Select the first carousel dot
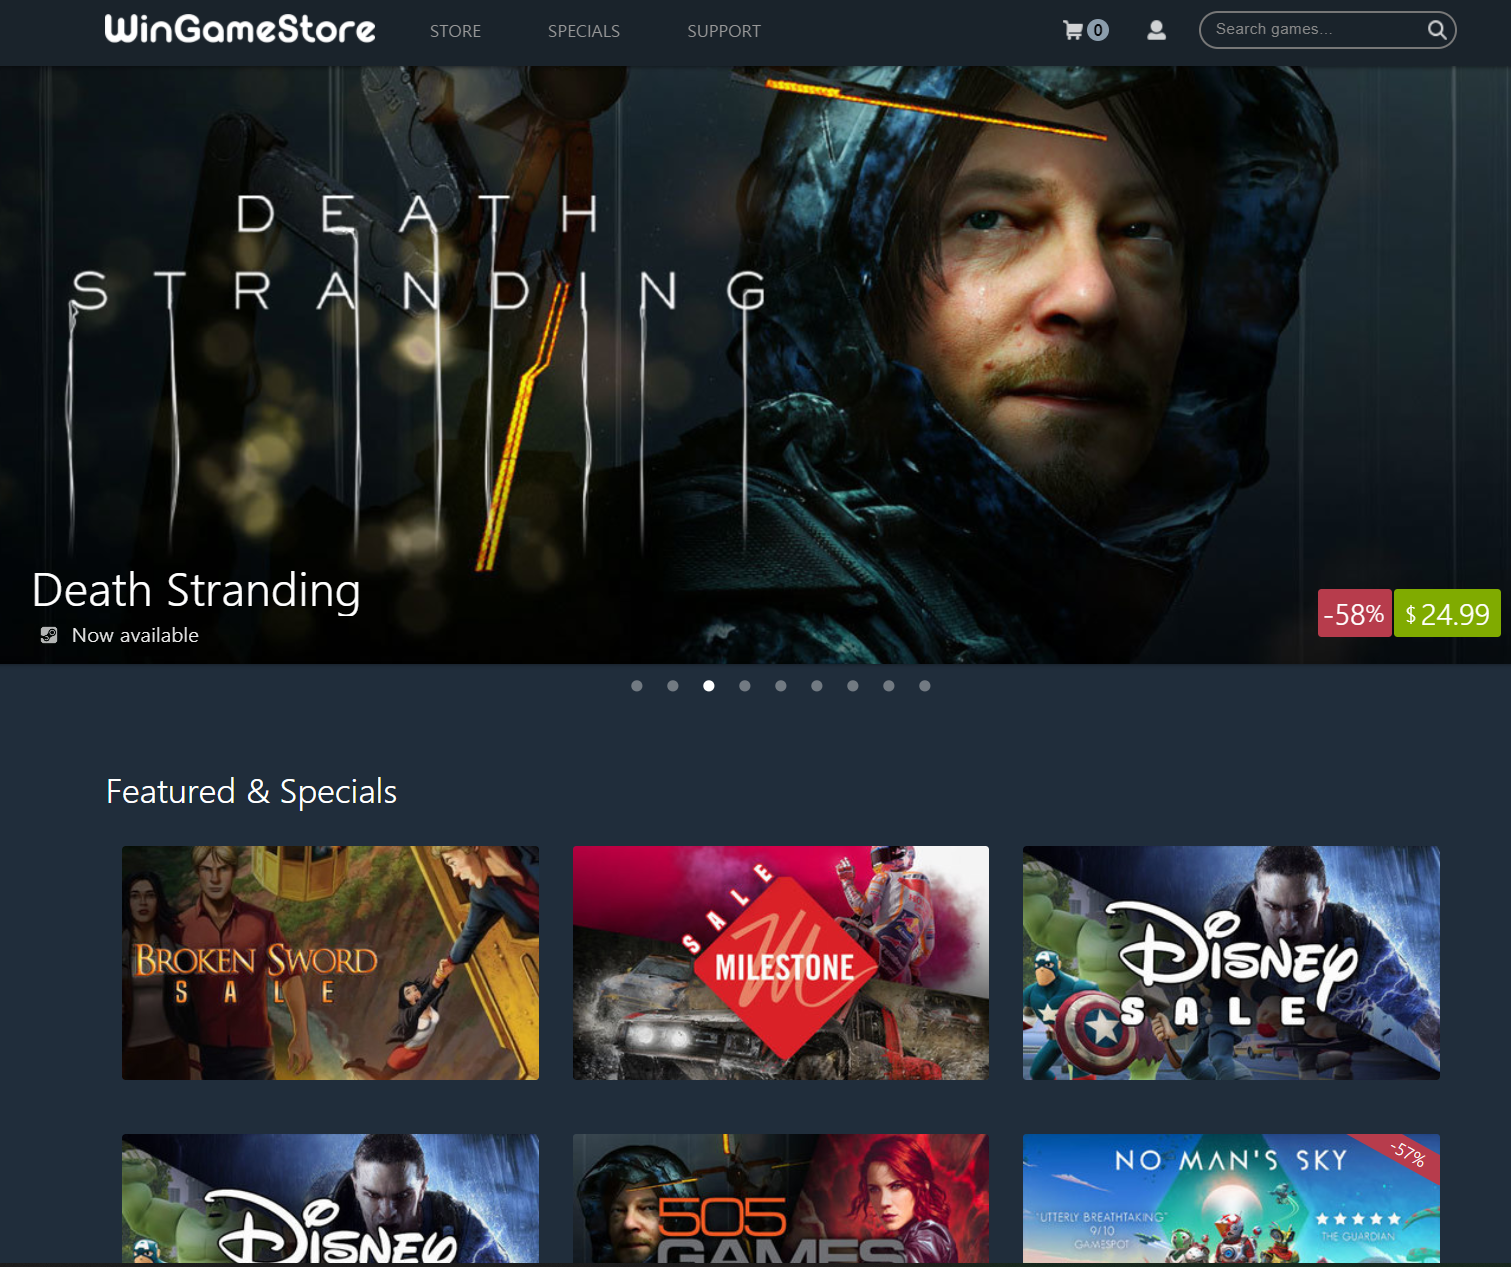This screenshot has width=1511, height=1267. pos(637,686)
